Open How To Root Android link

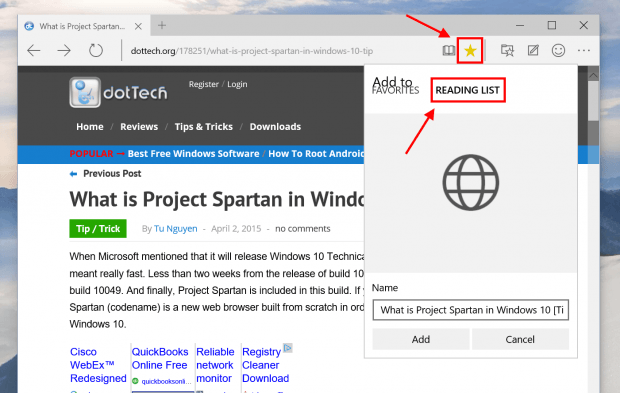(316, 154)
